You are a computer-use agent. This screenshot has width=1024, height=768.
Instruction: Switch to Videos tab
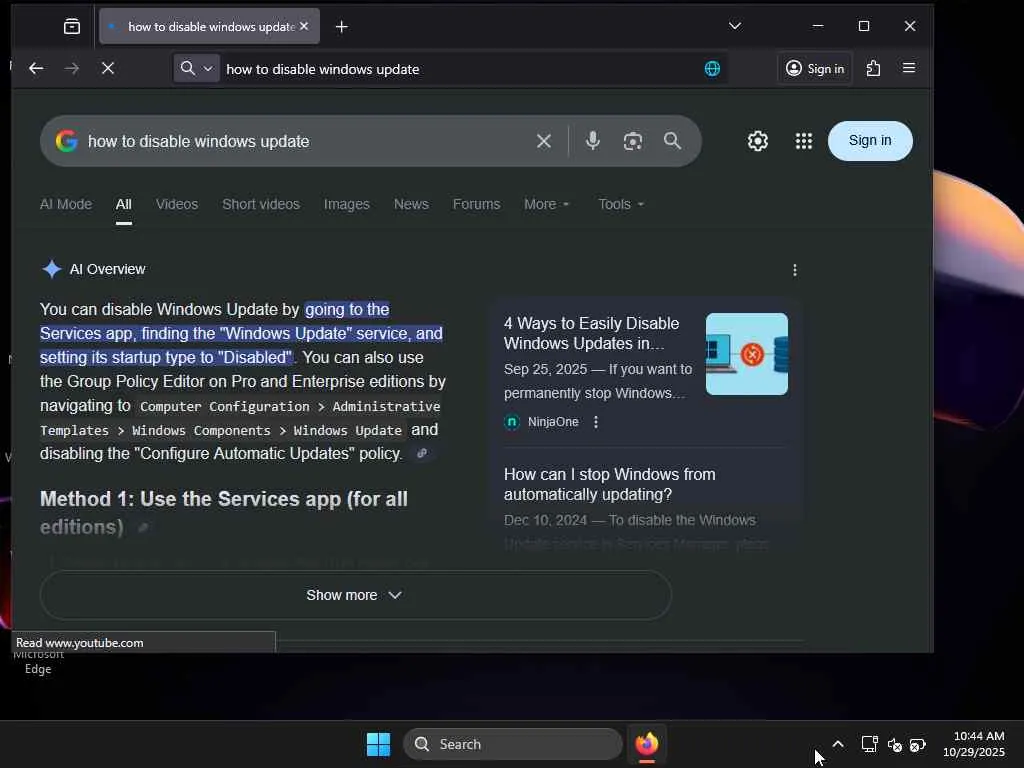pos(176,204)
